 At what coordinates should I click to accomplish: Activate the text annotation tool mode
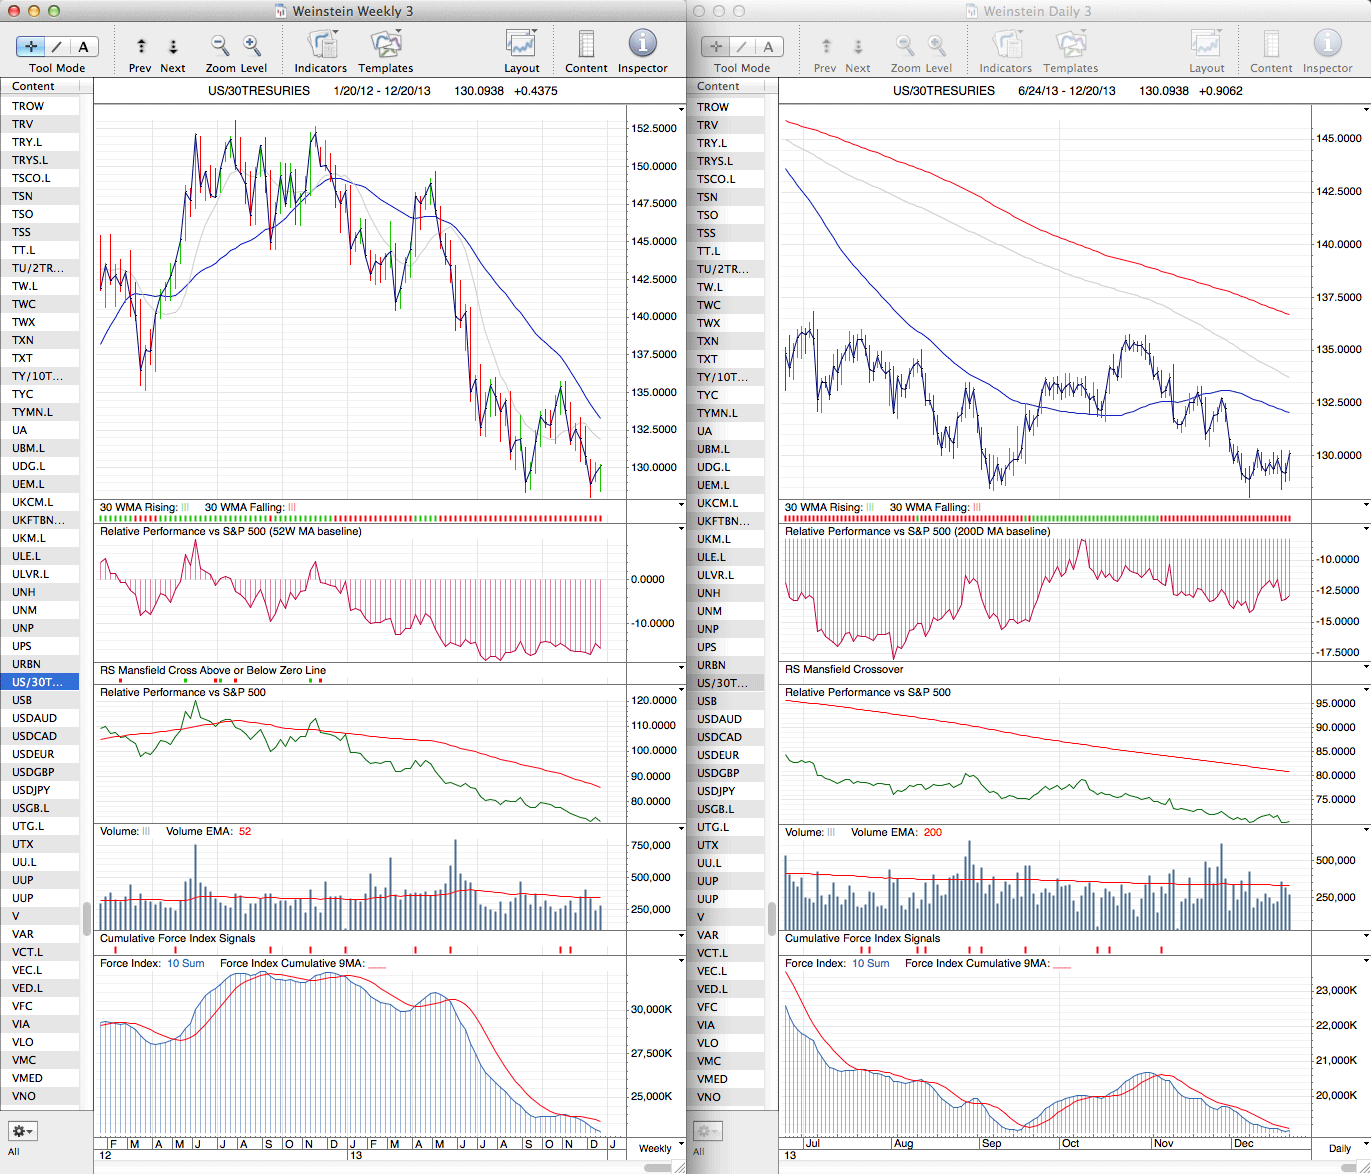click(x=83, y=46)
